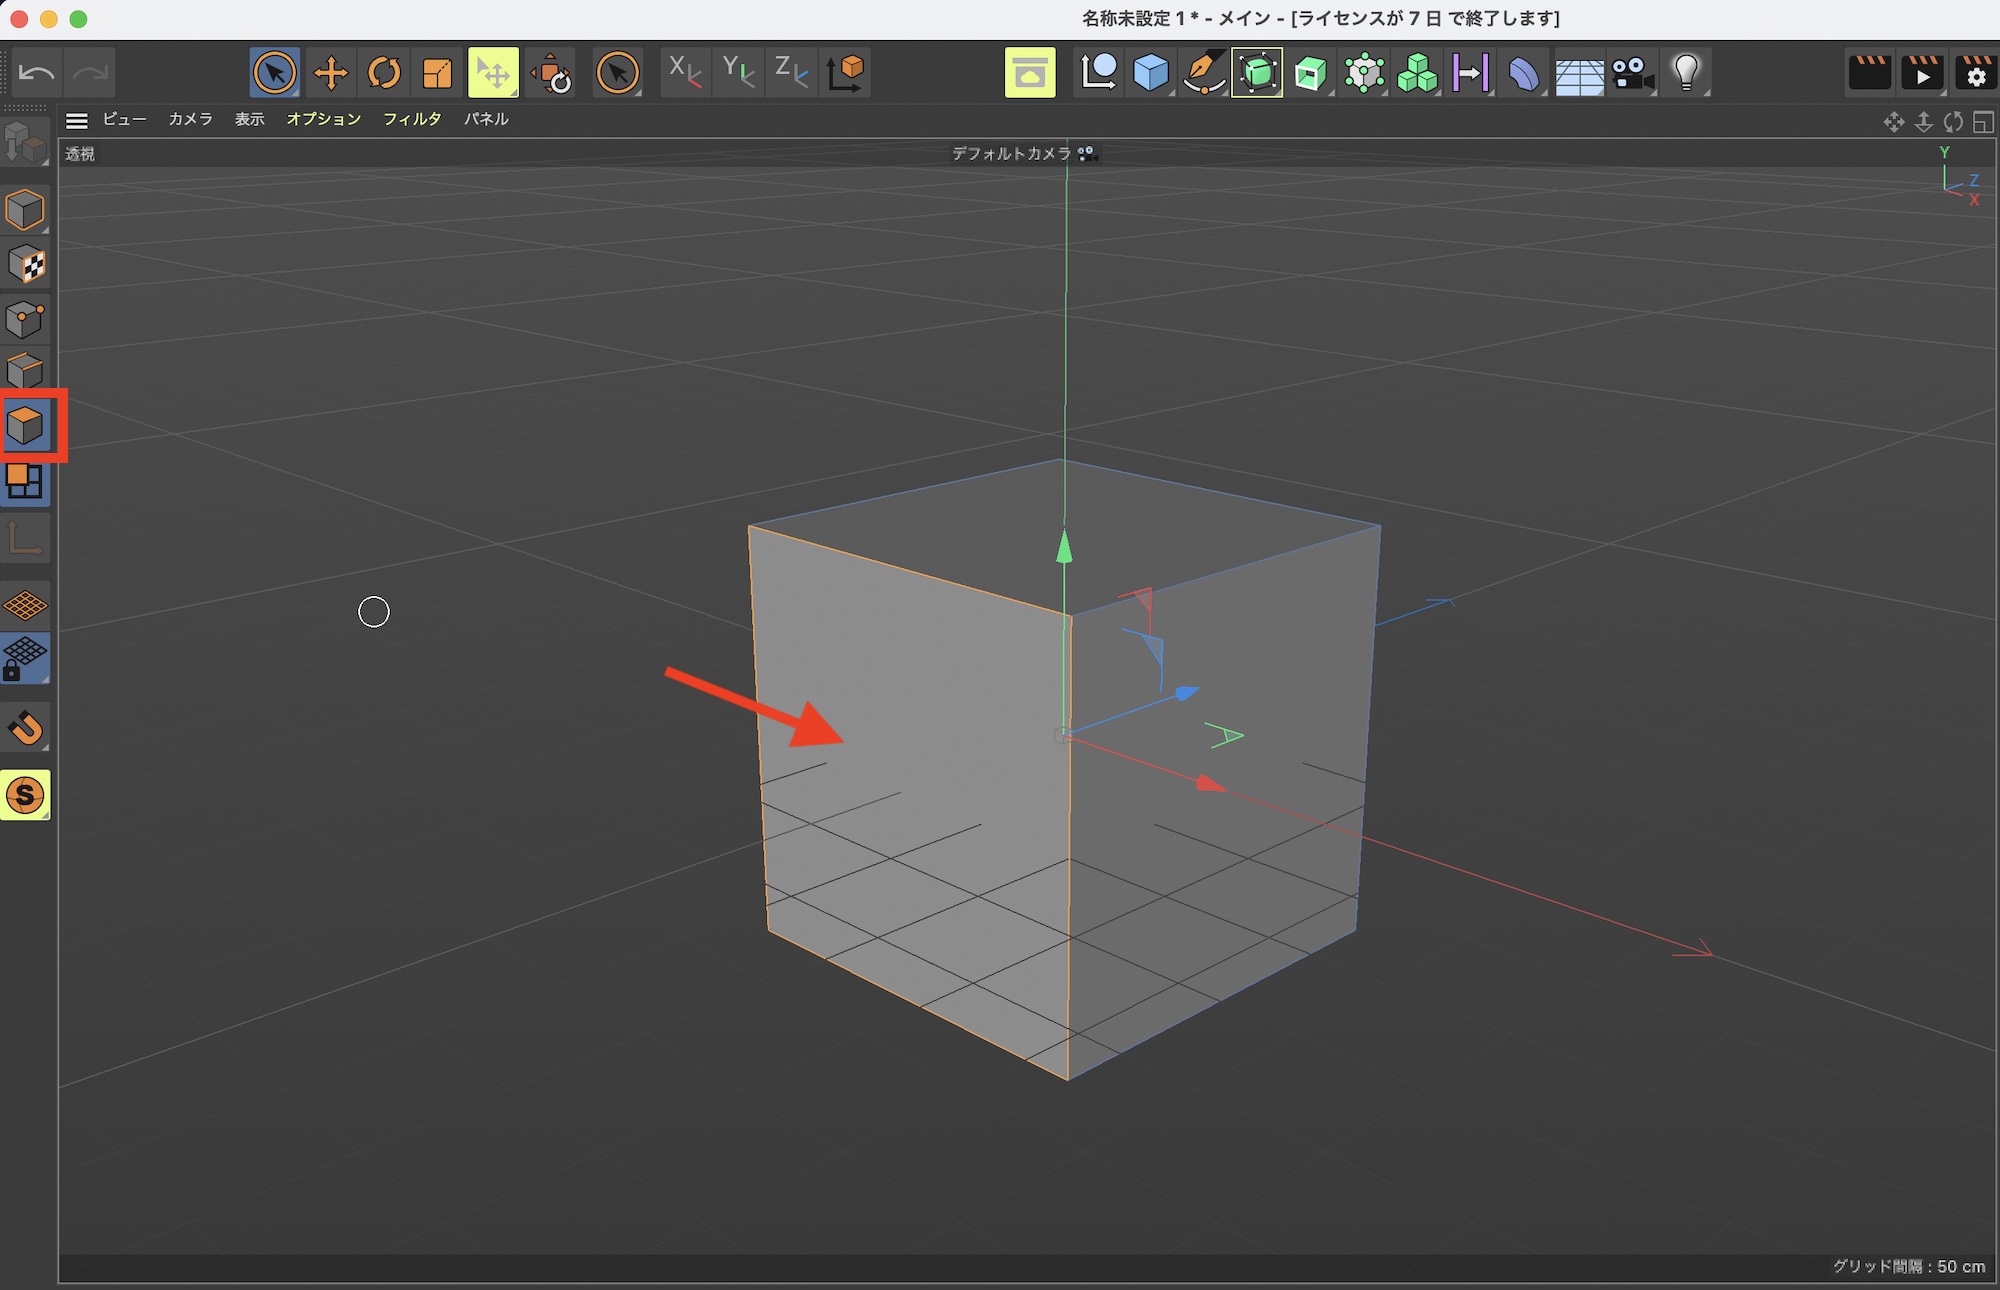Open the Spline Pen tool
Image resolution: width=2000 pixels, height=1290 pixels.
click(x=1204, y=73)
